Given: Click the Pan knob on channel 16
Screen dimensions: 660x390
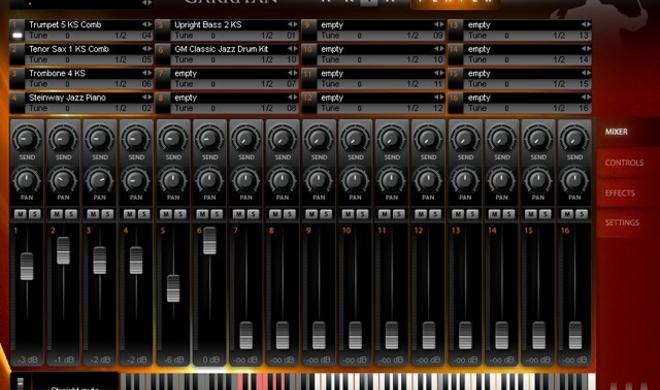Looking at the screenshot, I should tap(575, 180).
